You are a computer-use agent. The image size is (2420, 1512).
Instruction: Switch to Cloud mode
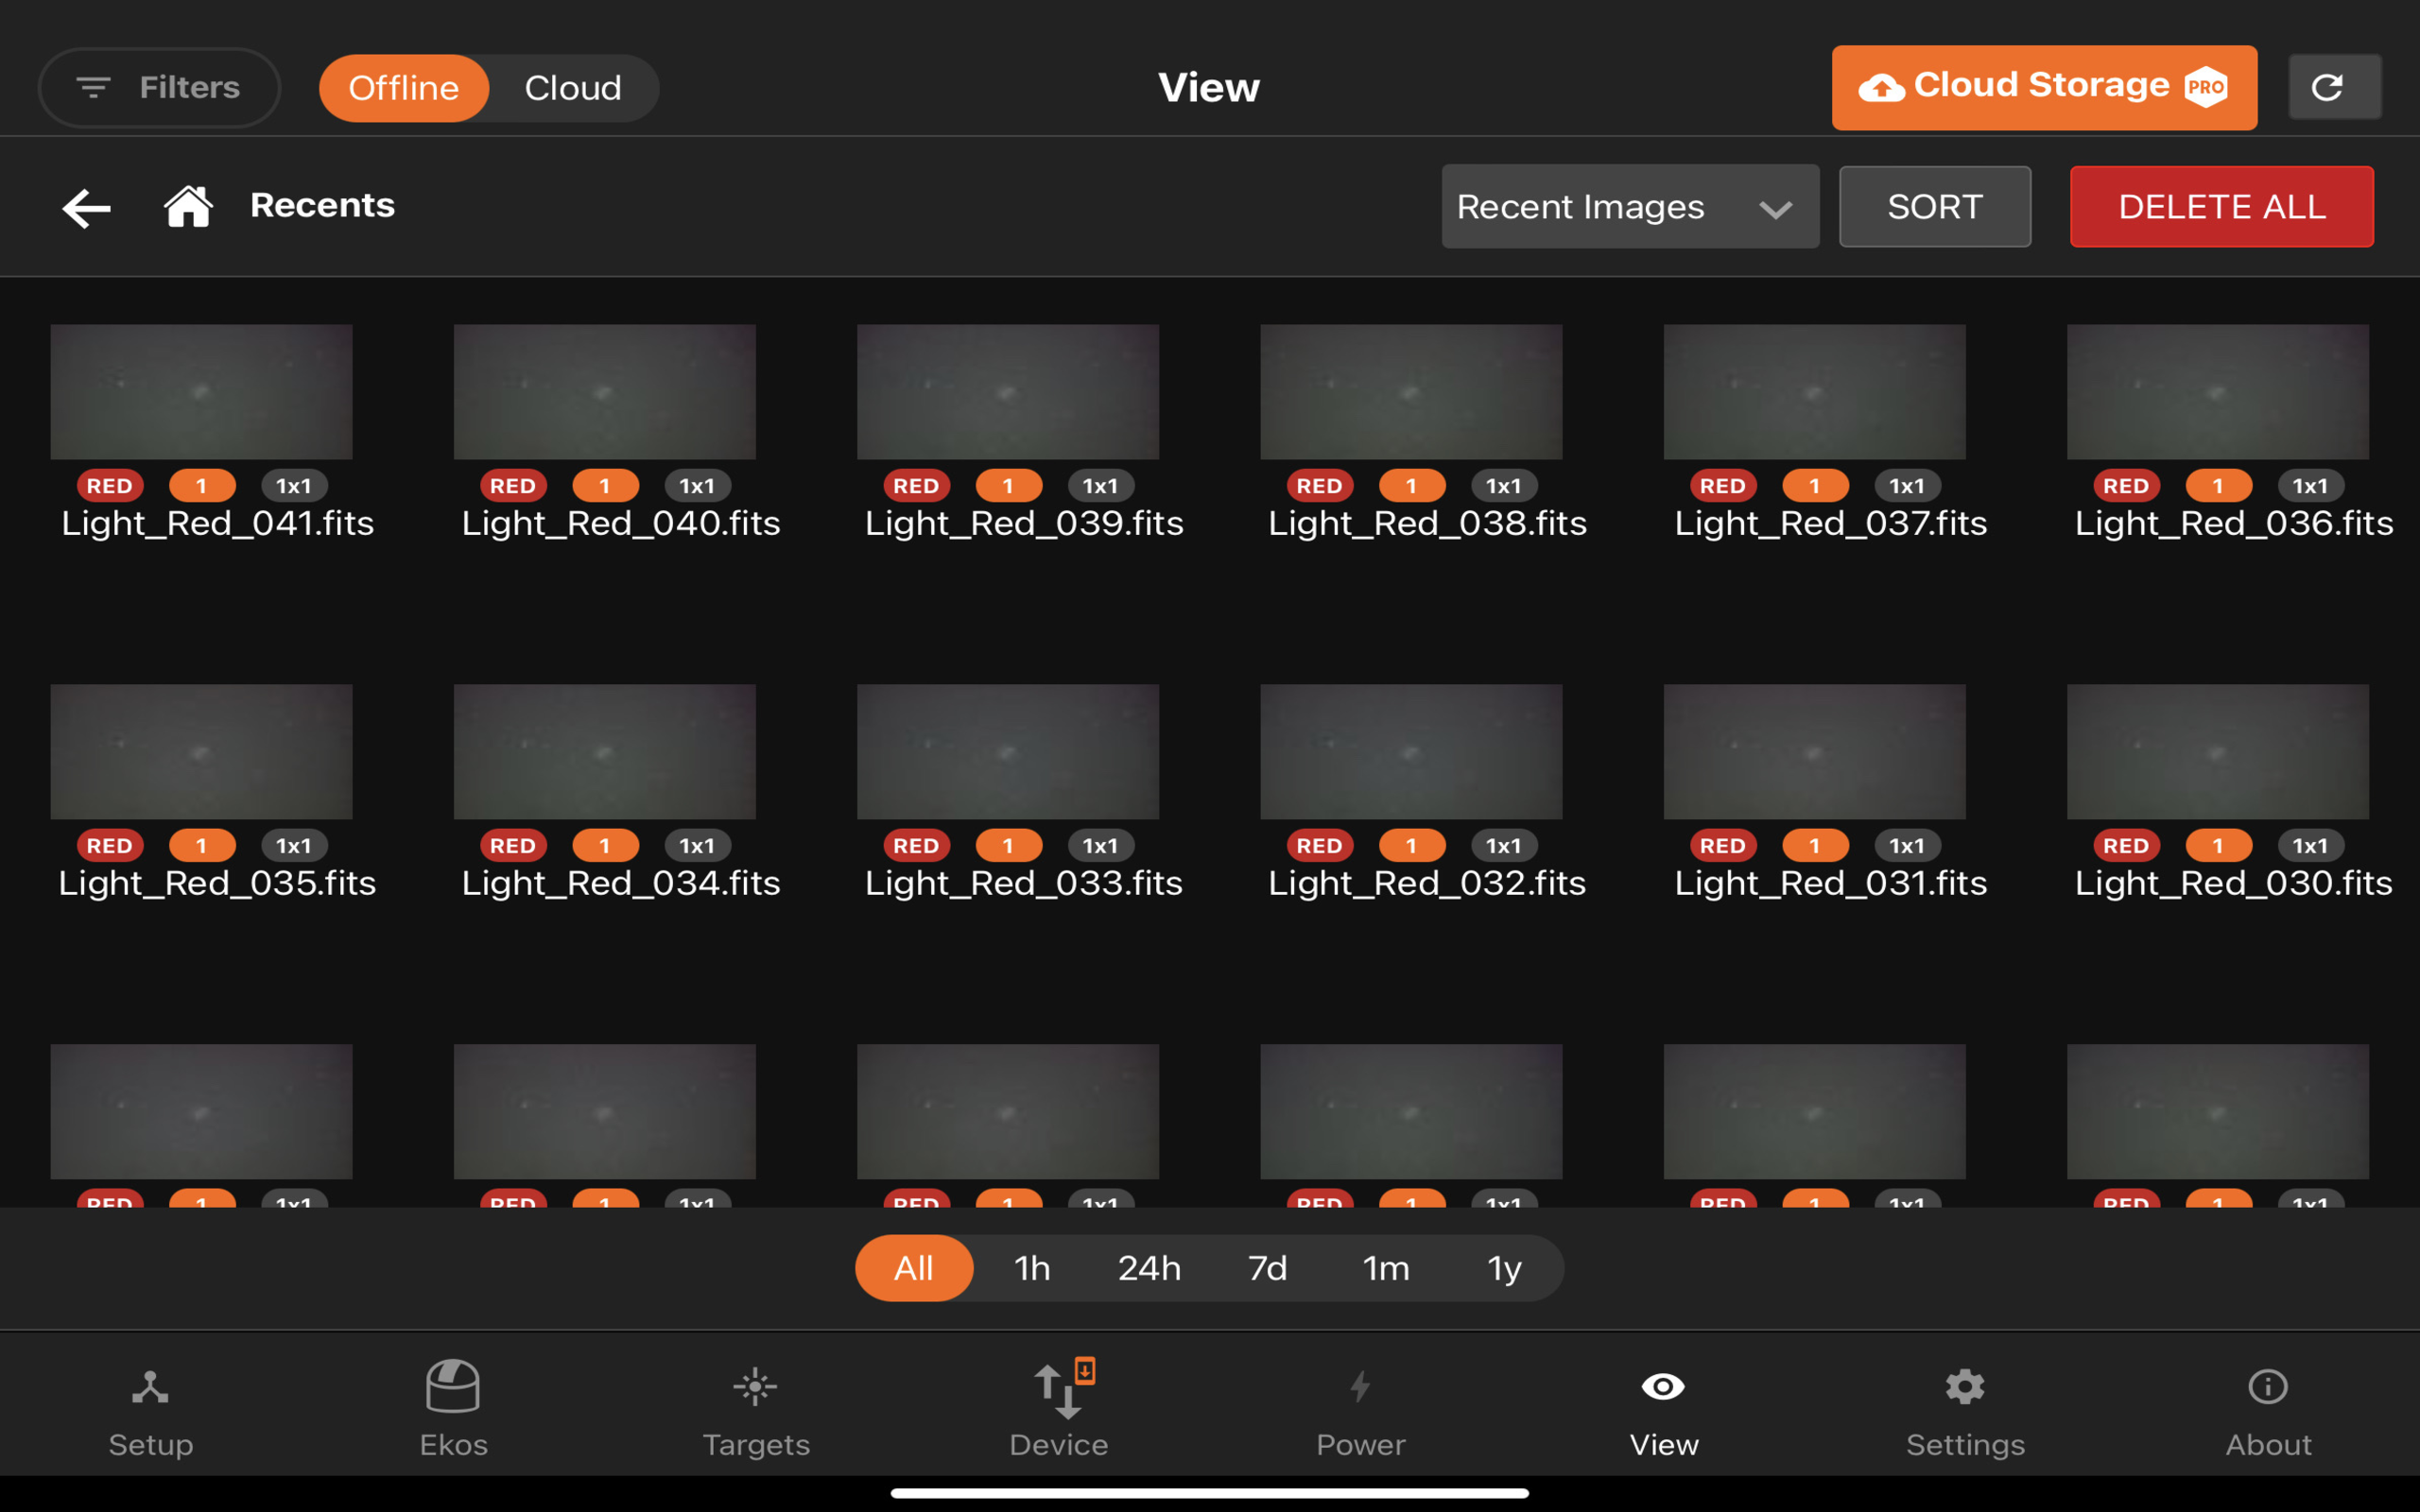[573, 88]
